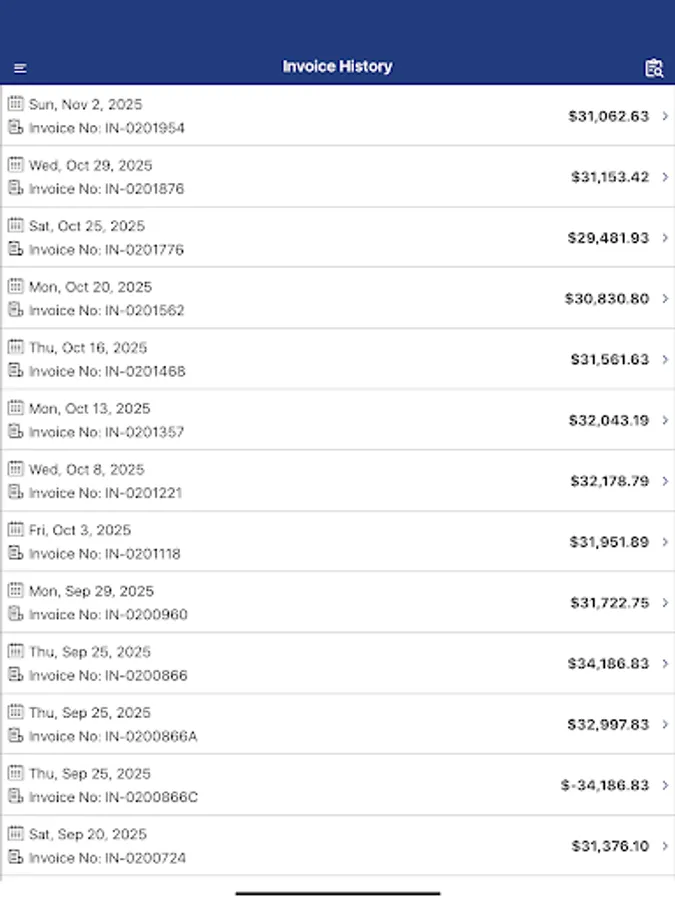Click the invoice icon beside IN-0200866C
675x900 pixels.
pos(14,797)
